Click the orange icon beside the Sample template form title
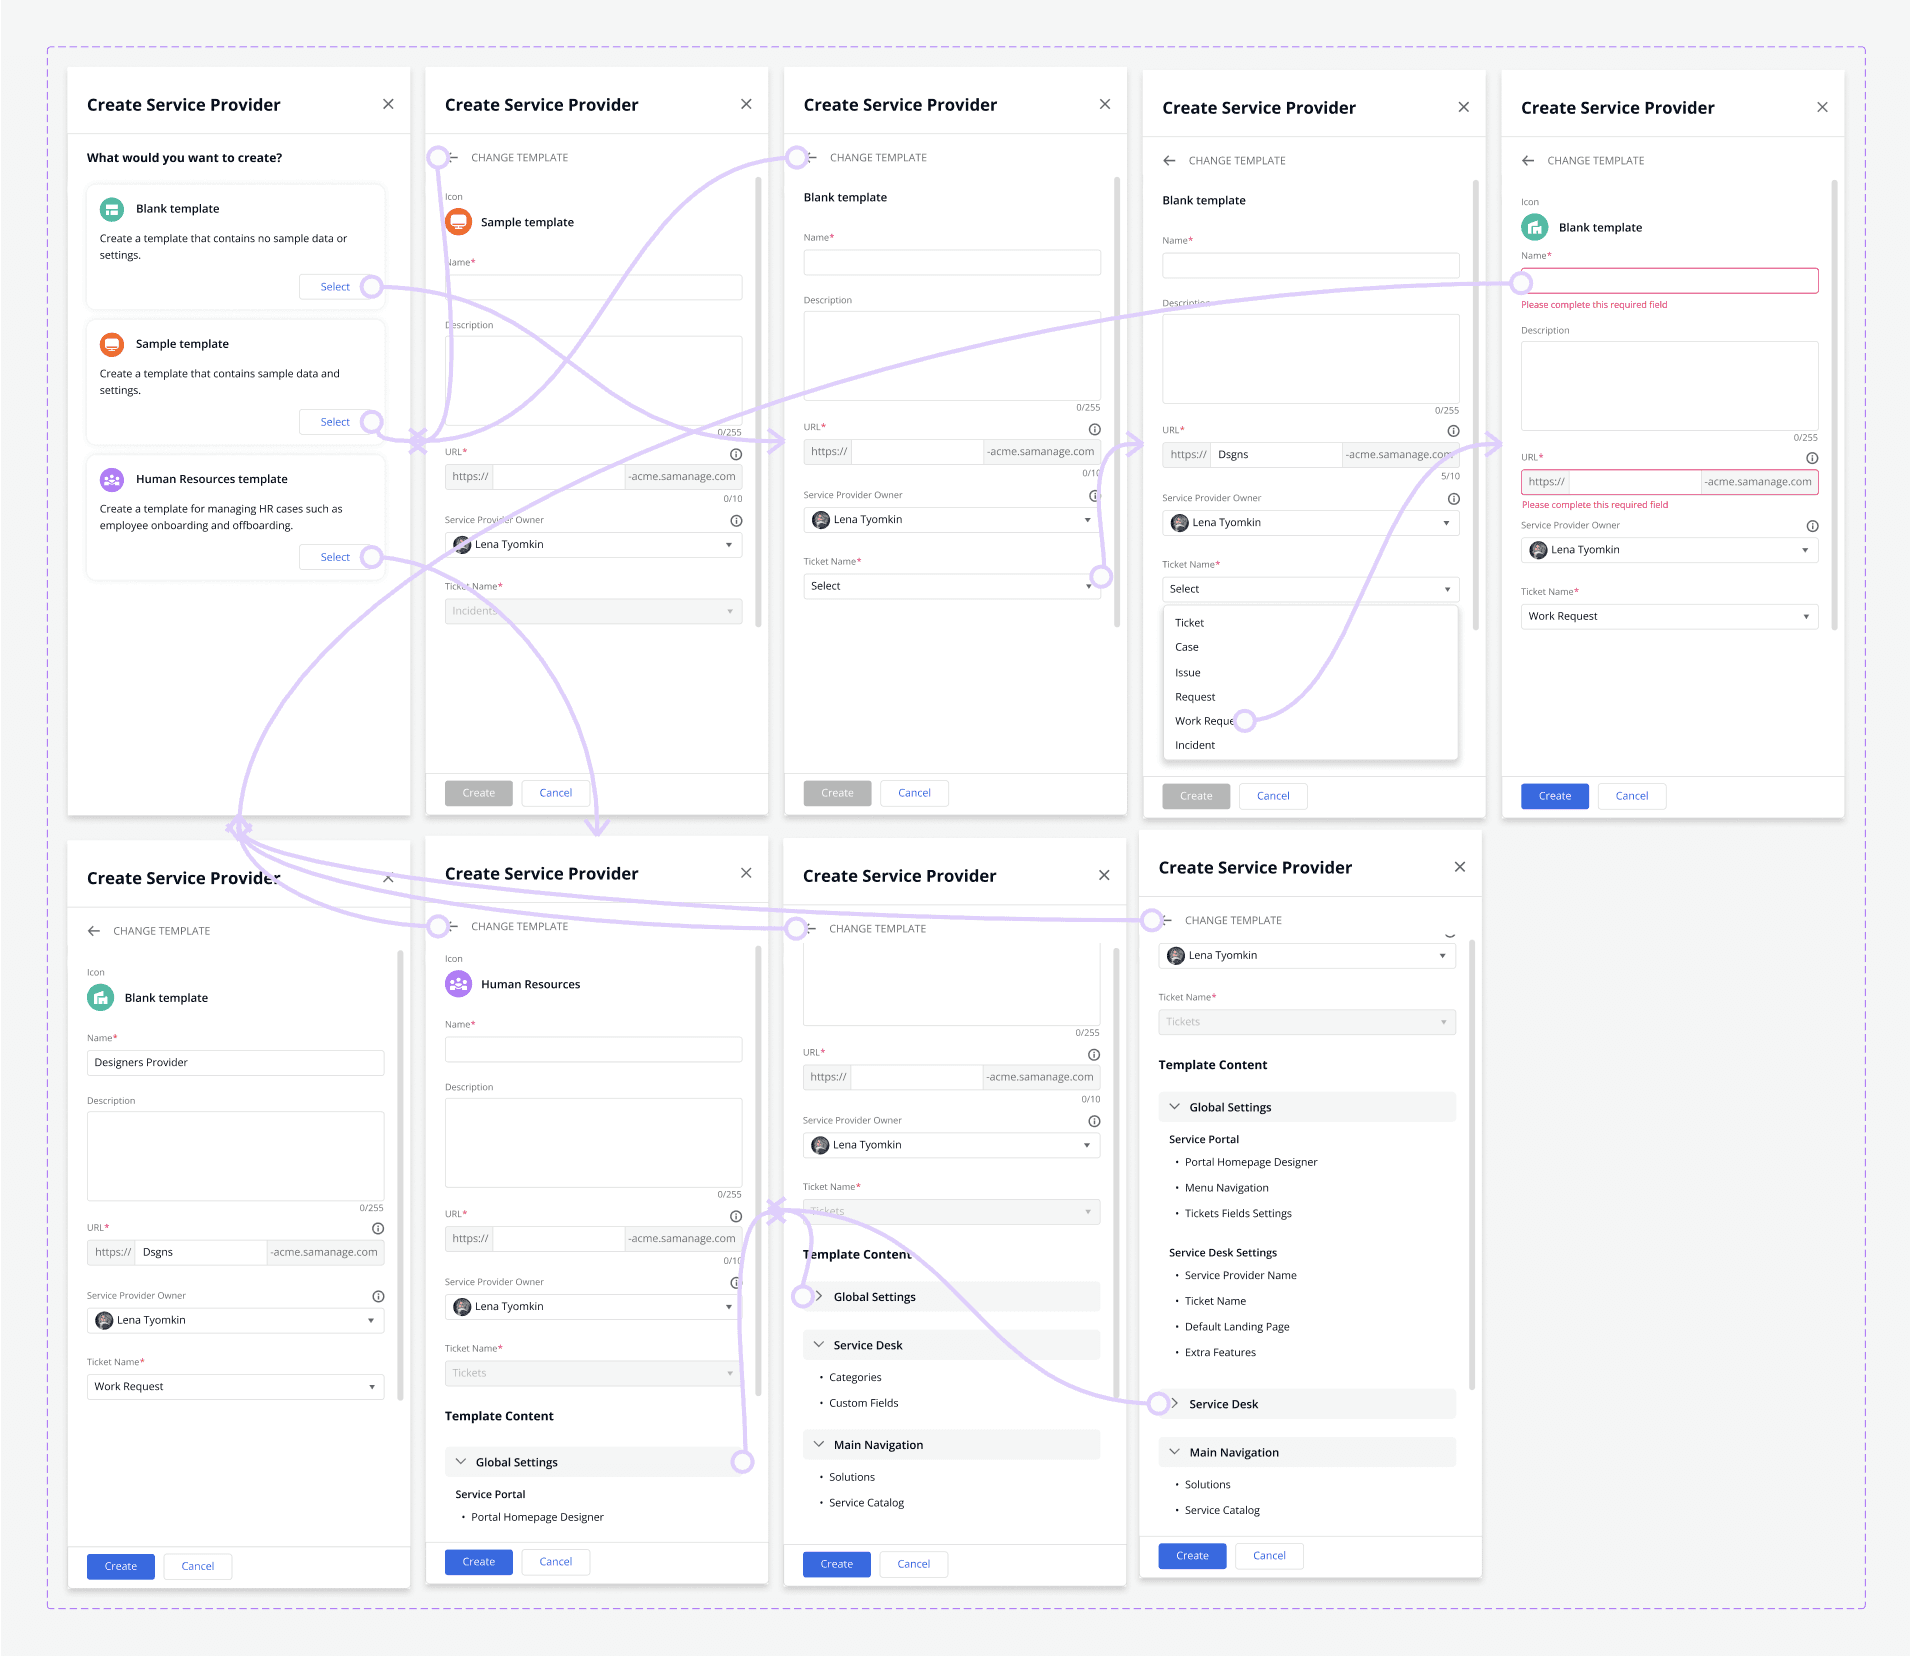1910x1656 pixels. click(458, 222)
